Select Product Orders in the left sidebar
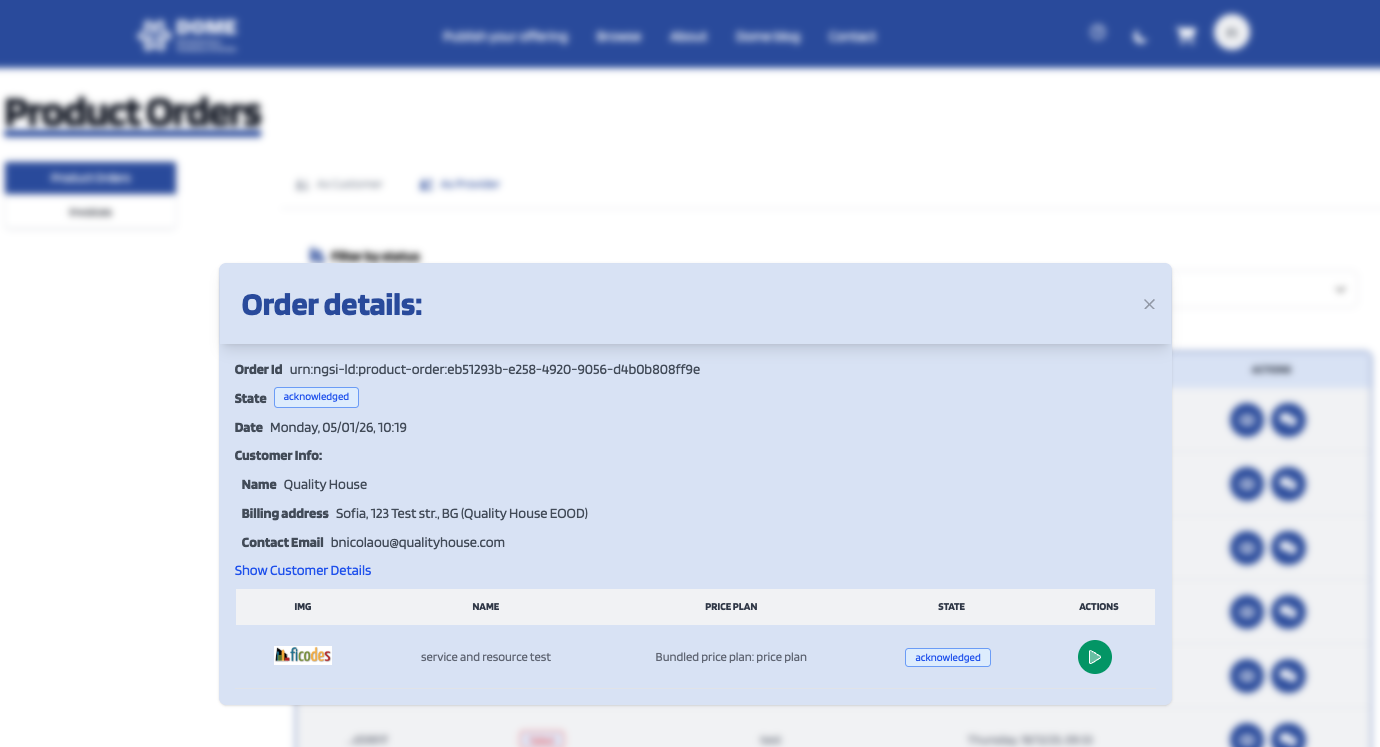Screen dimensions: 1380x747 coord(91,178)
